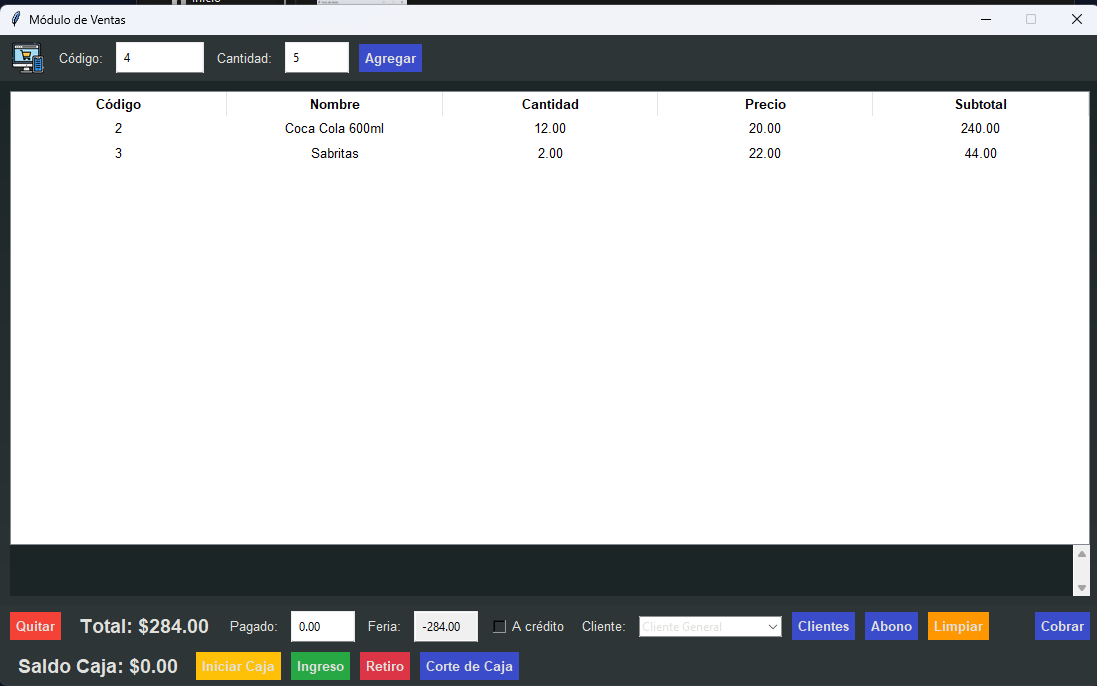Click the Abono button
Viewport: 1097px width, 686px height.
pyautogui.click(x=891, y=626)
